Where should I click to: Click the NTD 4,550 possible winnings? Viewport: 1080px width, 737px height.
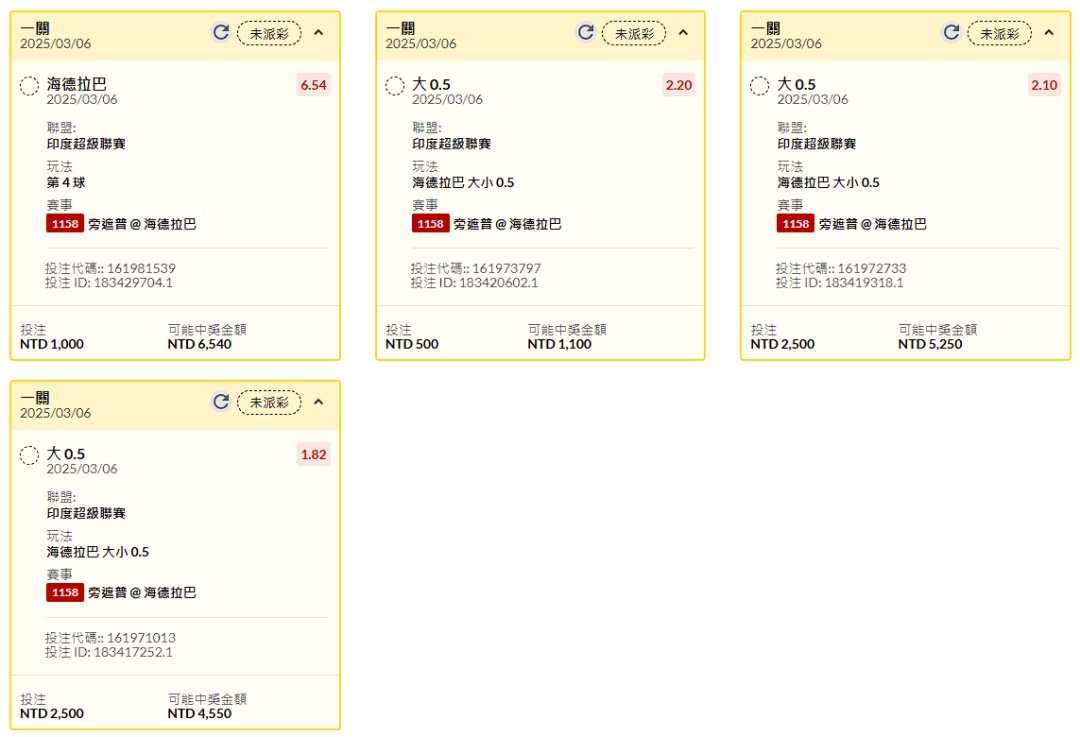pyautogui.click(x=200, y=713)
